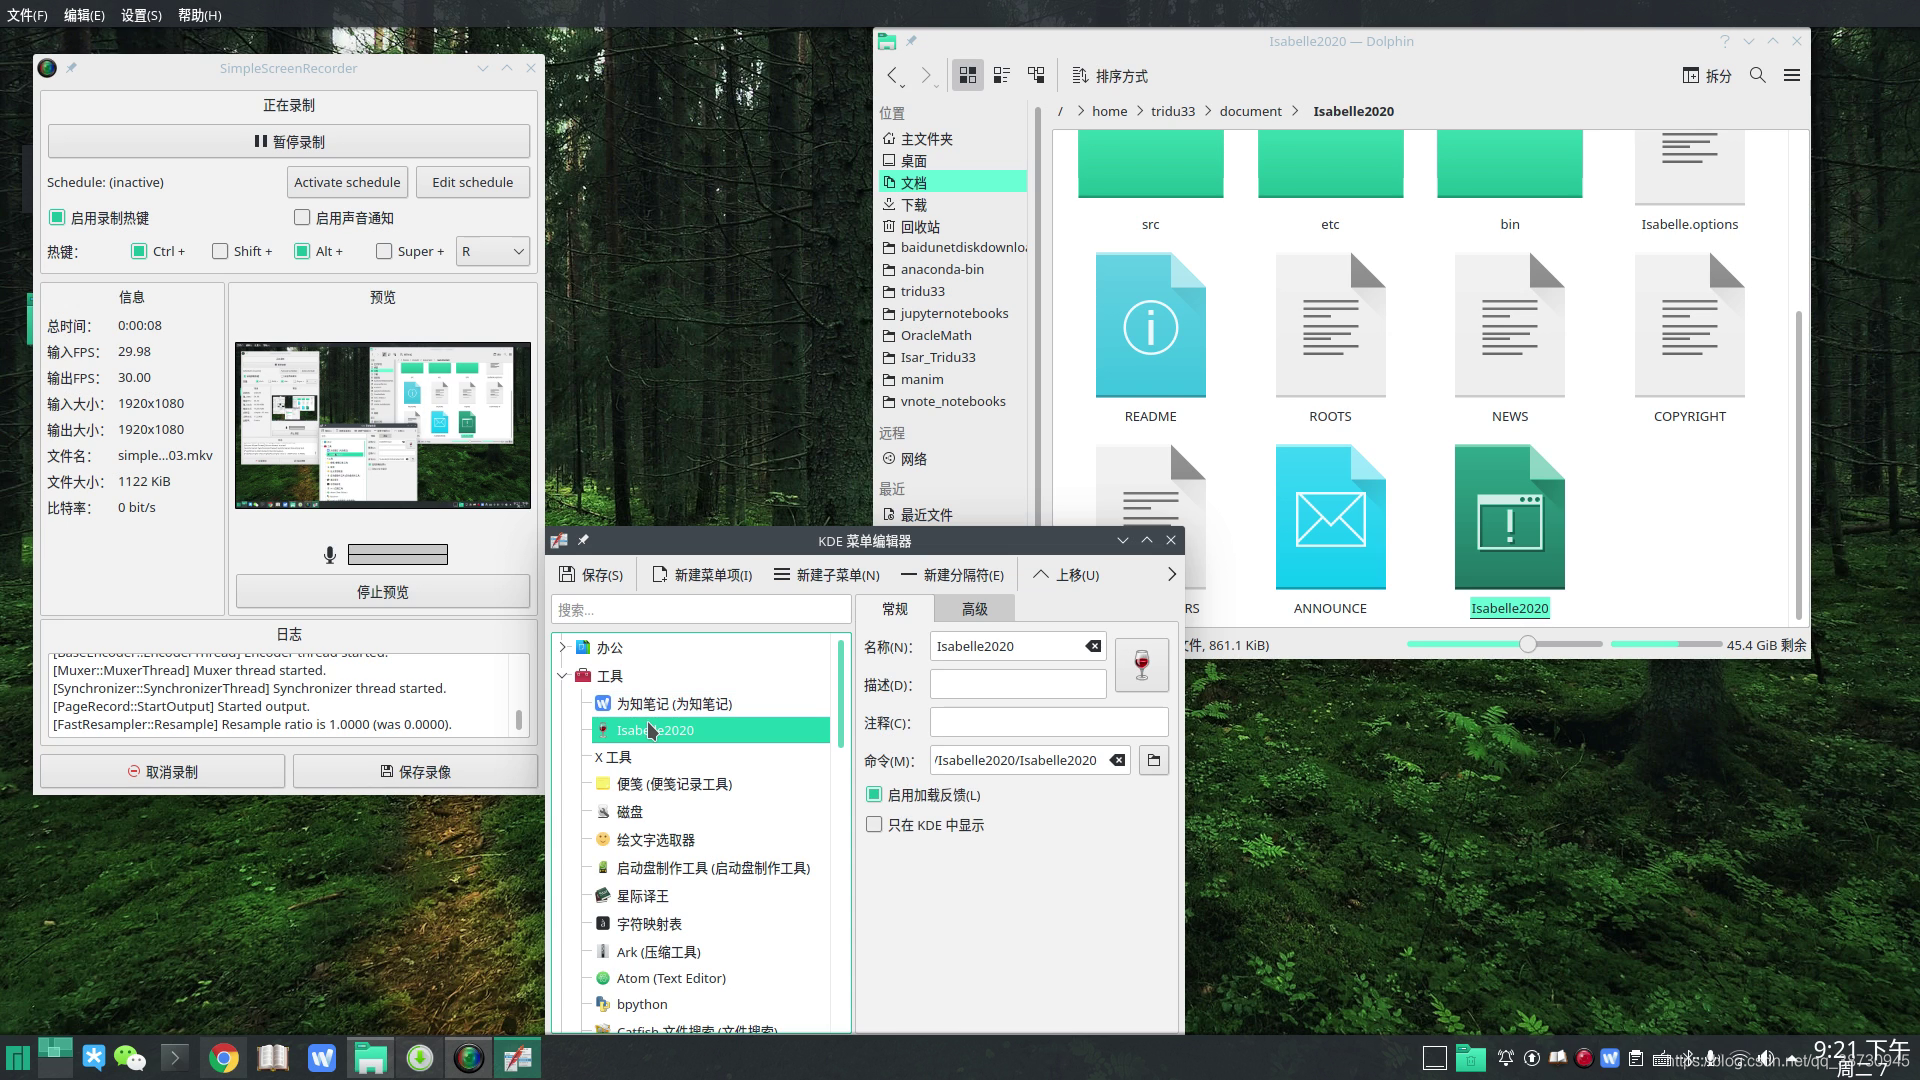Image resolution: width=1920 pixels, height=1080 pixels.
Task: Toggle the 启用声音通知 checkbox
Action: (x=302, y=218)
